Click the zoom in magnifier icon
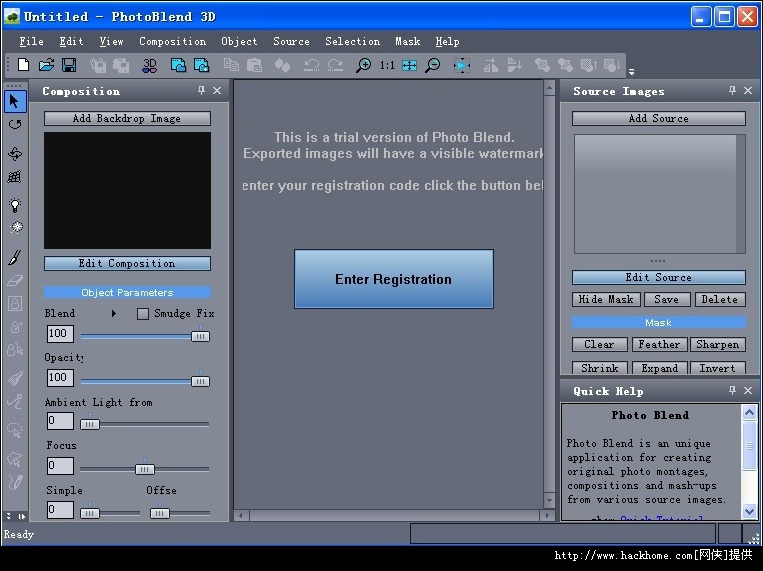Image resolution: width=763 pixels, height=571 pixels. 363,65
